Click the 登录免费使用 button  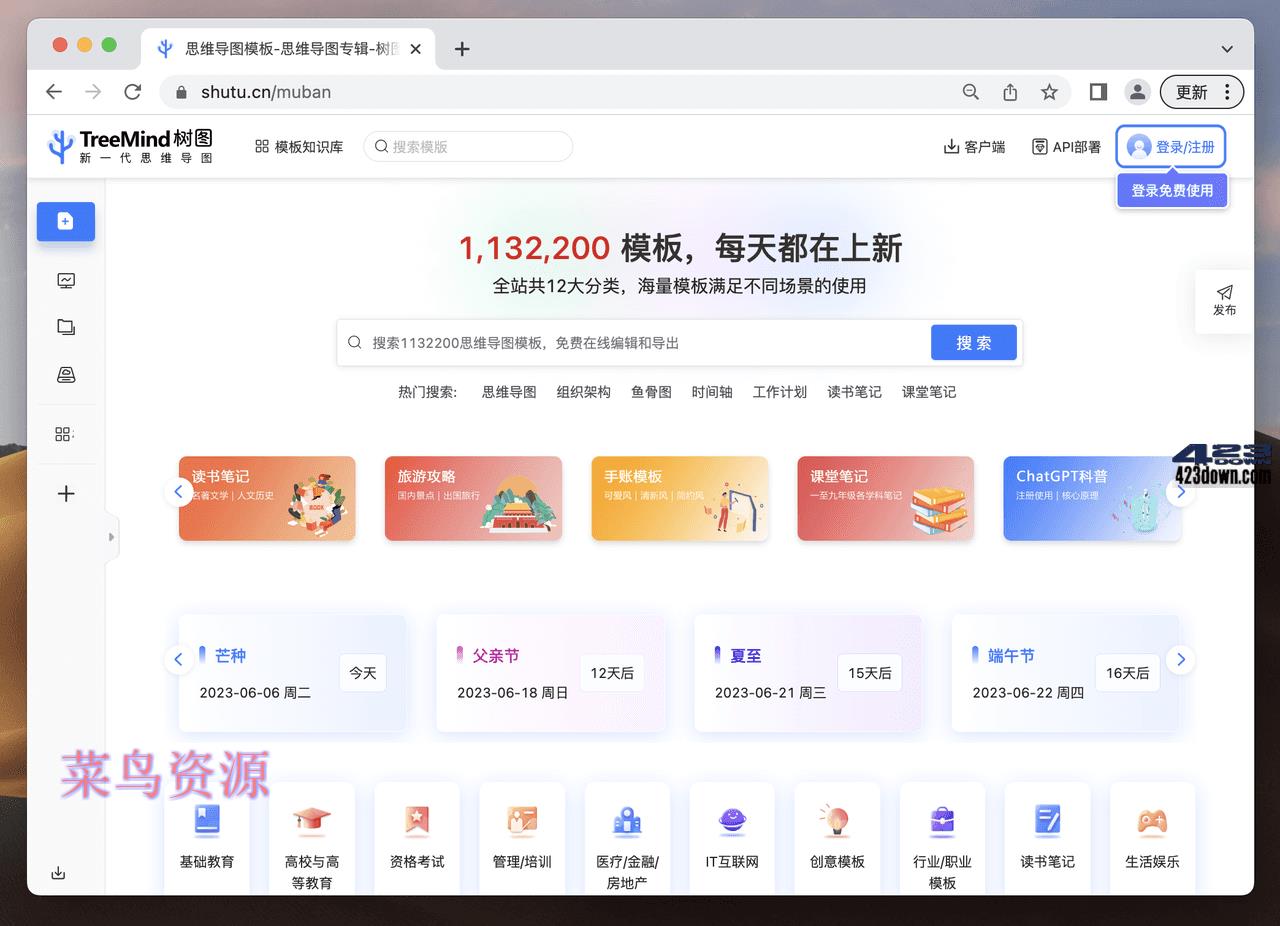click(x=1171, y=190)
